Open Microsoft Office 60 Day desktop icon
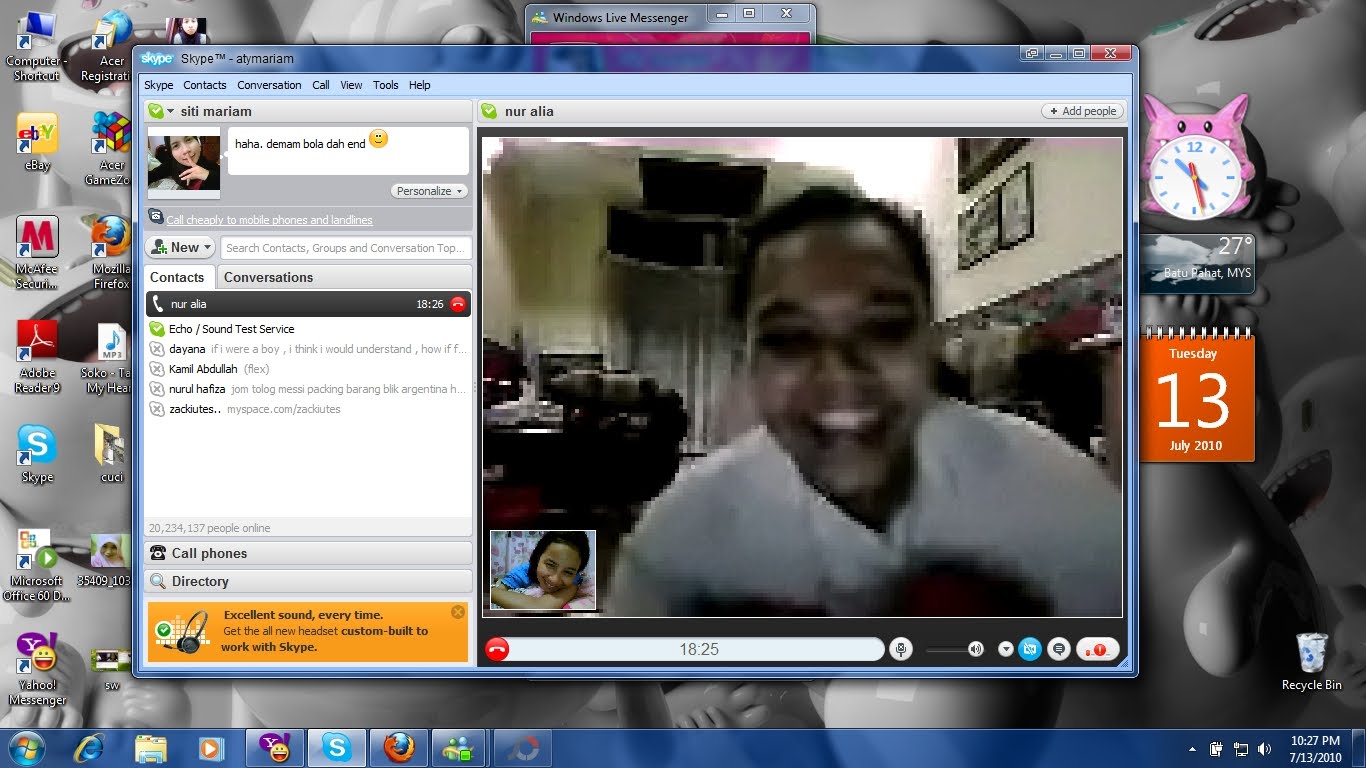This screenshot has height=768, width=1366. [37, 565]
